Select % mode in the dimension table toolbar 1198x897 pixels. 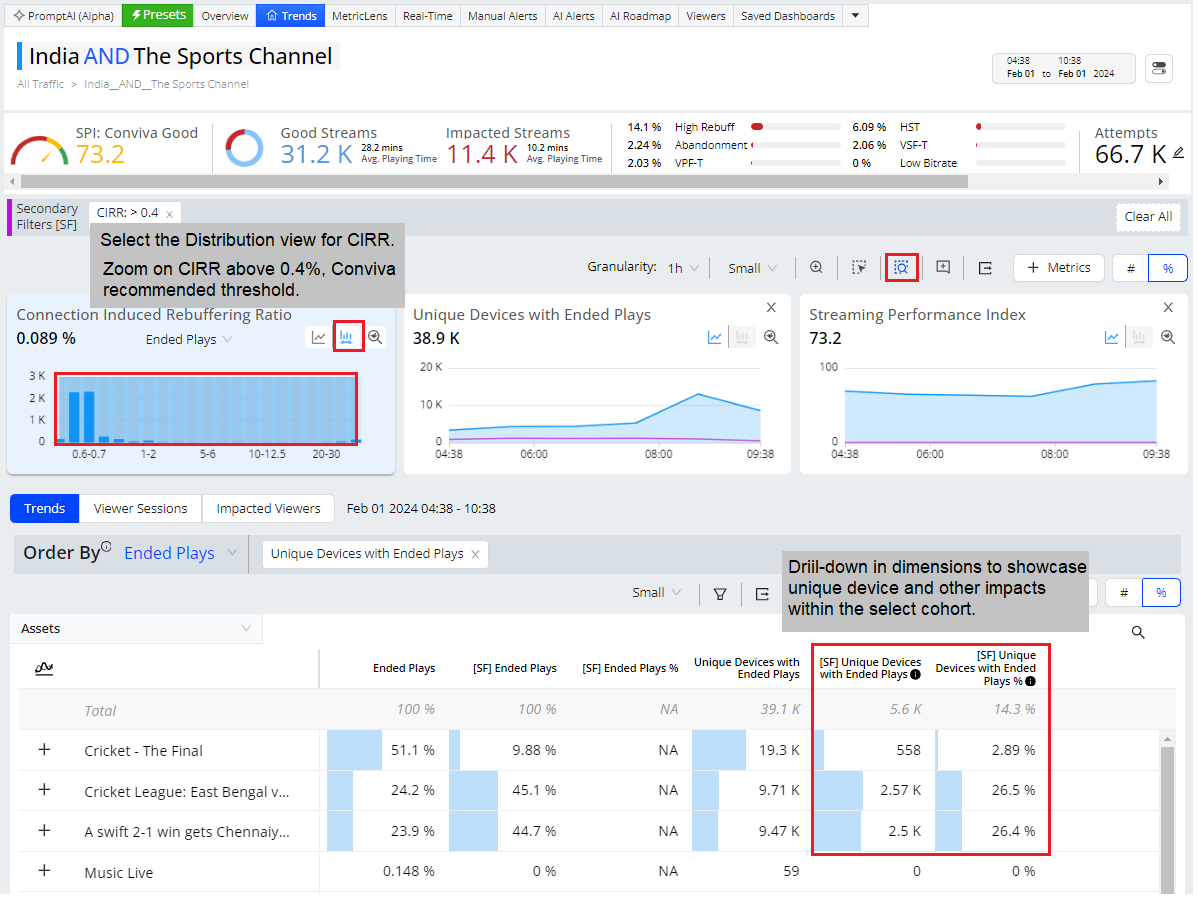pyautogui.click(x=1160, y=593)
